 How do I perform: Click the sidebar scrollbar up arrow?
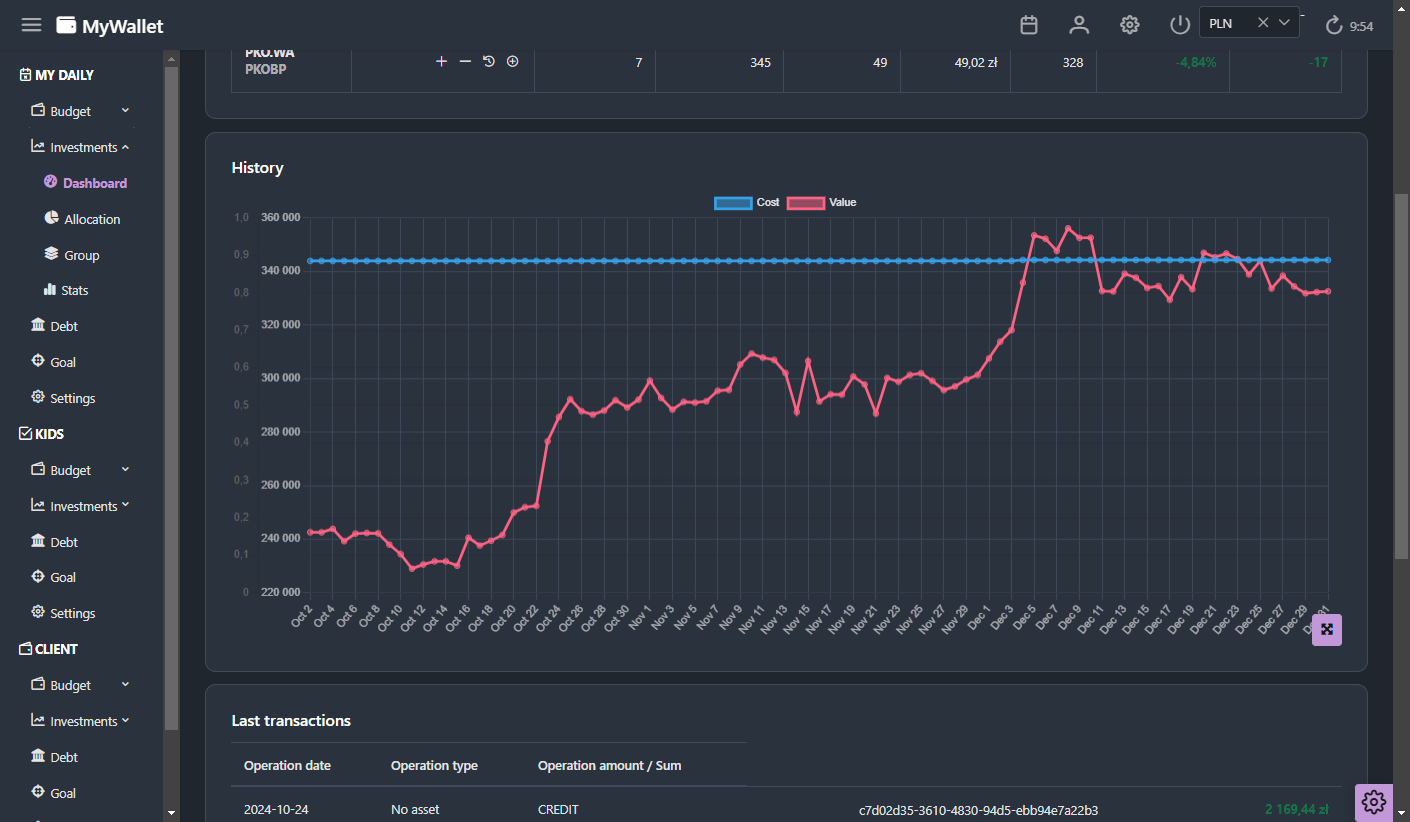(171, 59)
